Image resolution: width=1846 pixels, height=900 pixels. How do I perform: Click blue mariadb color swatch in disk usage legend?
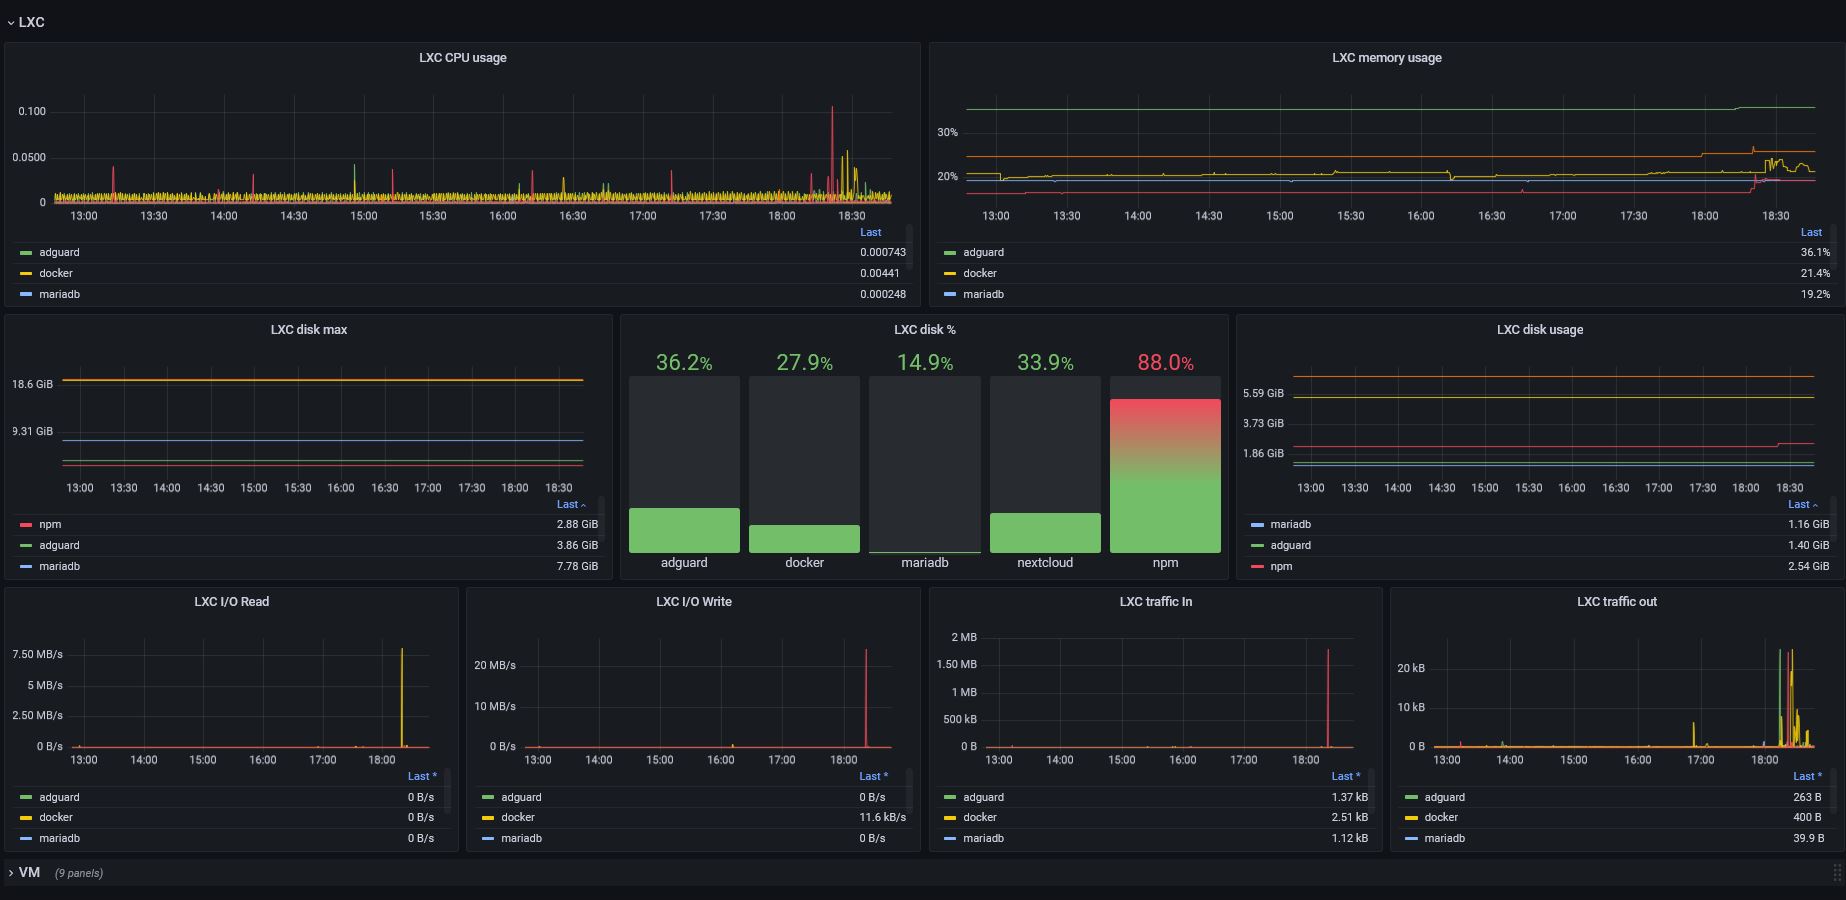coord(1257,525)
